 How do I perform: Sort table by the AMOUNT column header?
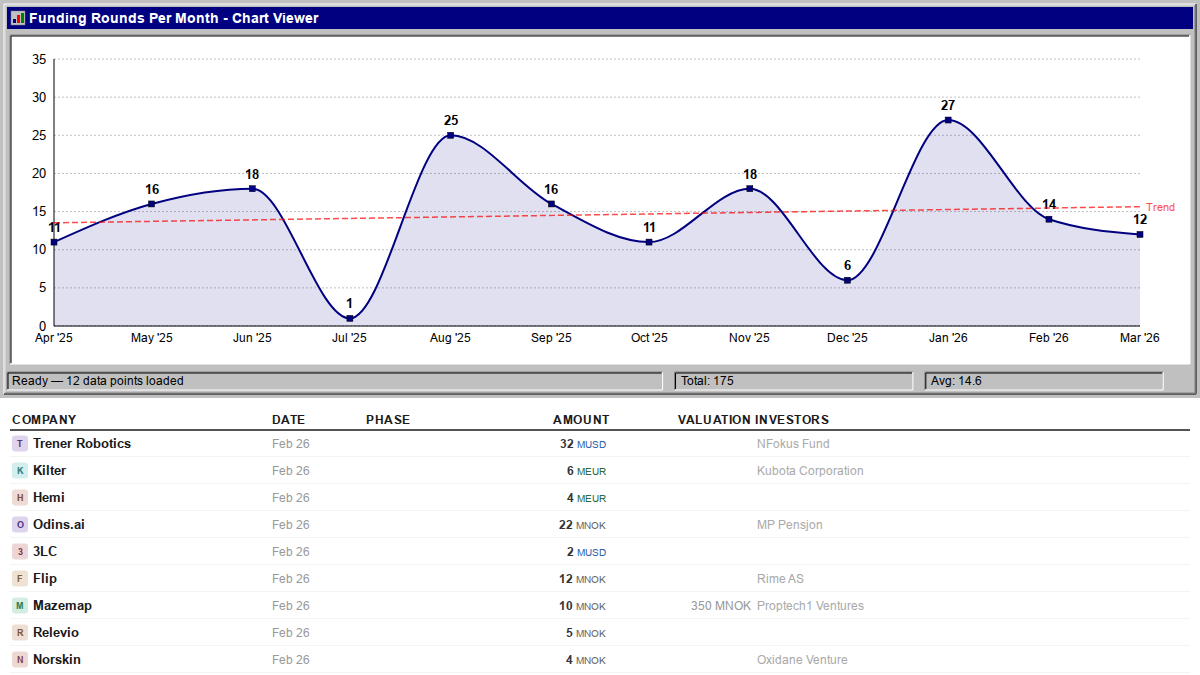click(580, 420)
